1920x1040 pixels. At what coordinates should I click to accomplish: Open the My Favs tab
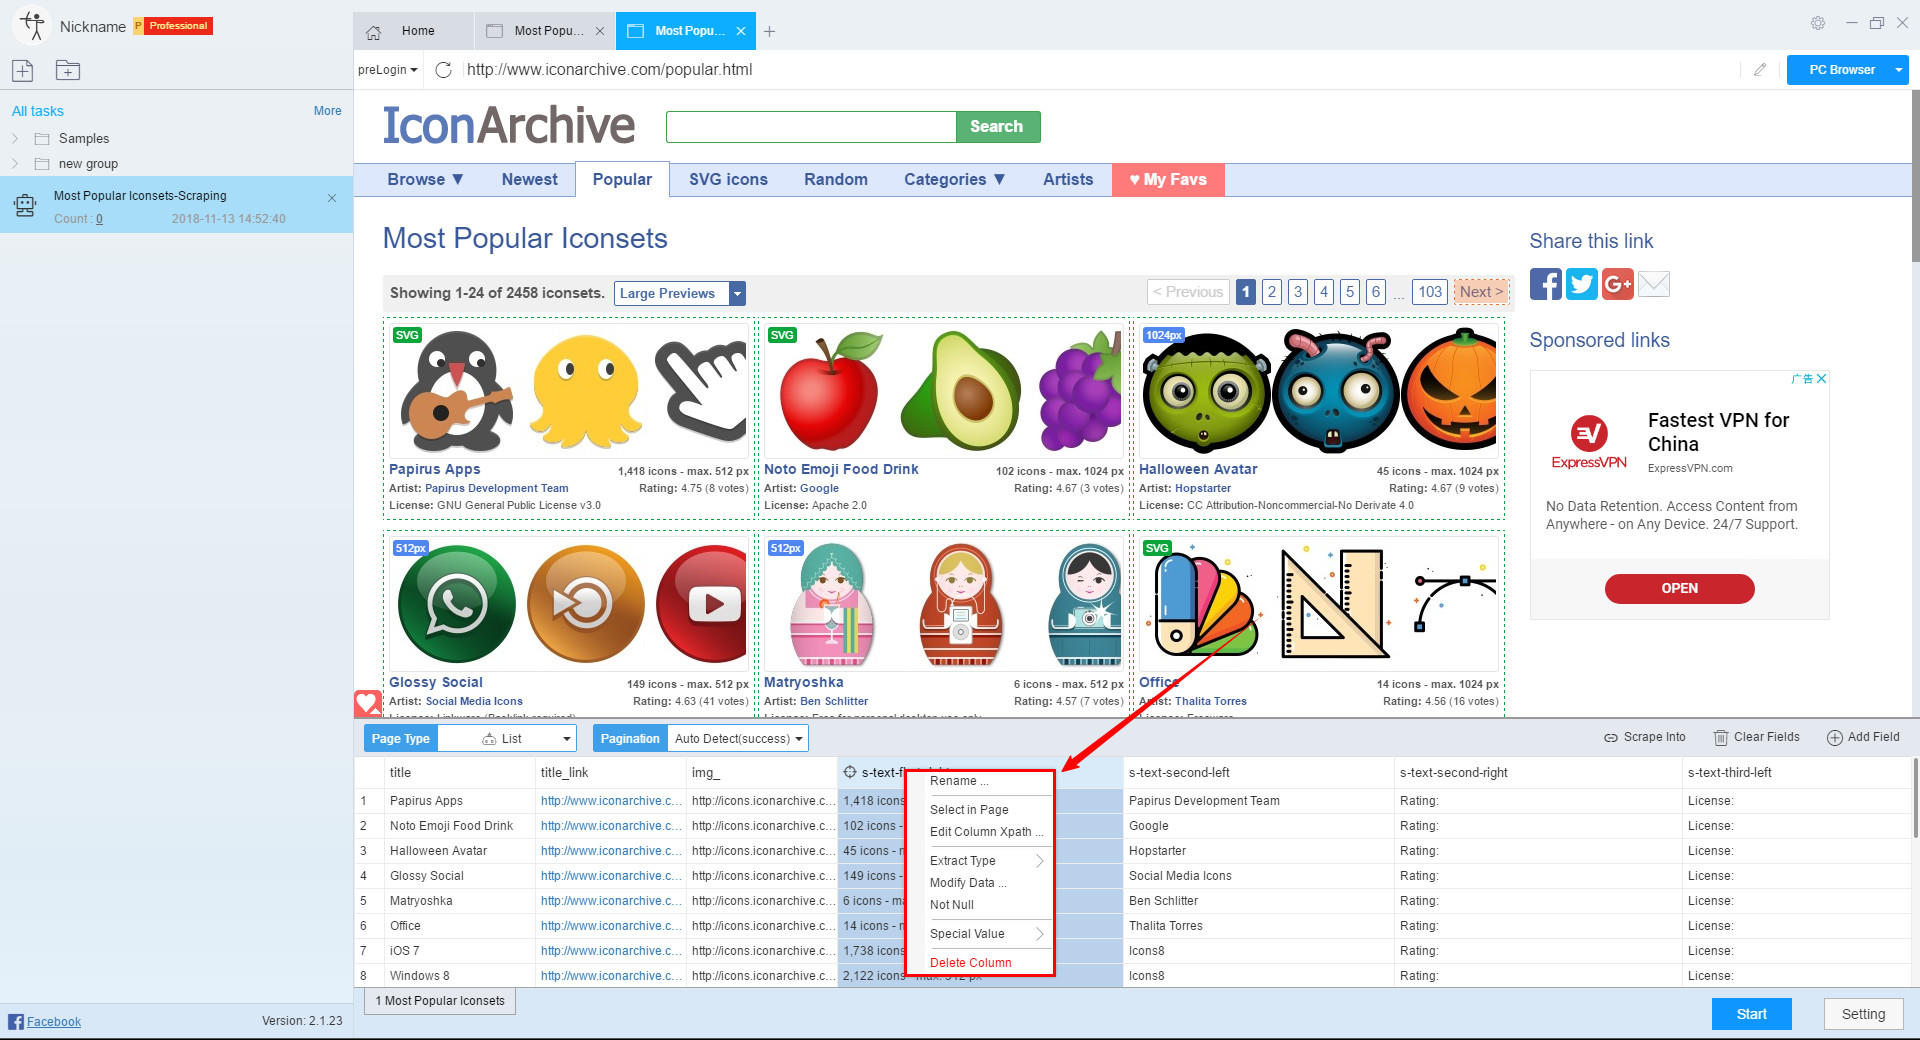click(1168, 179)
